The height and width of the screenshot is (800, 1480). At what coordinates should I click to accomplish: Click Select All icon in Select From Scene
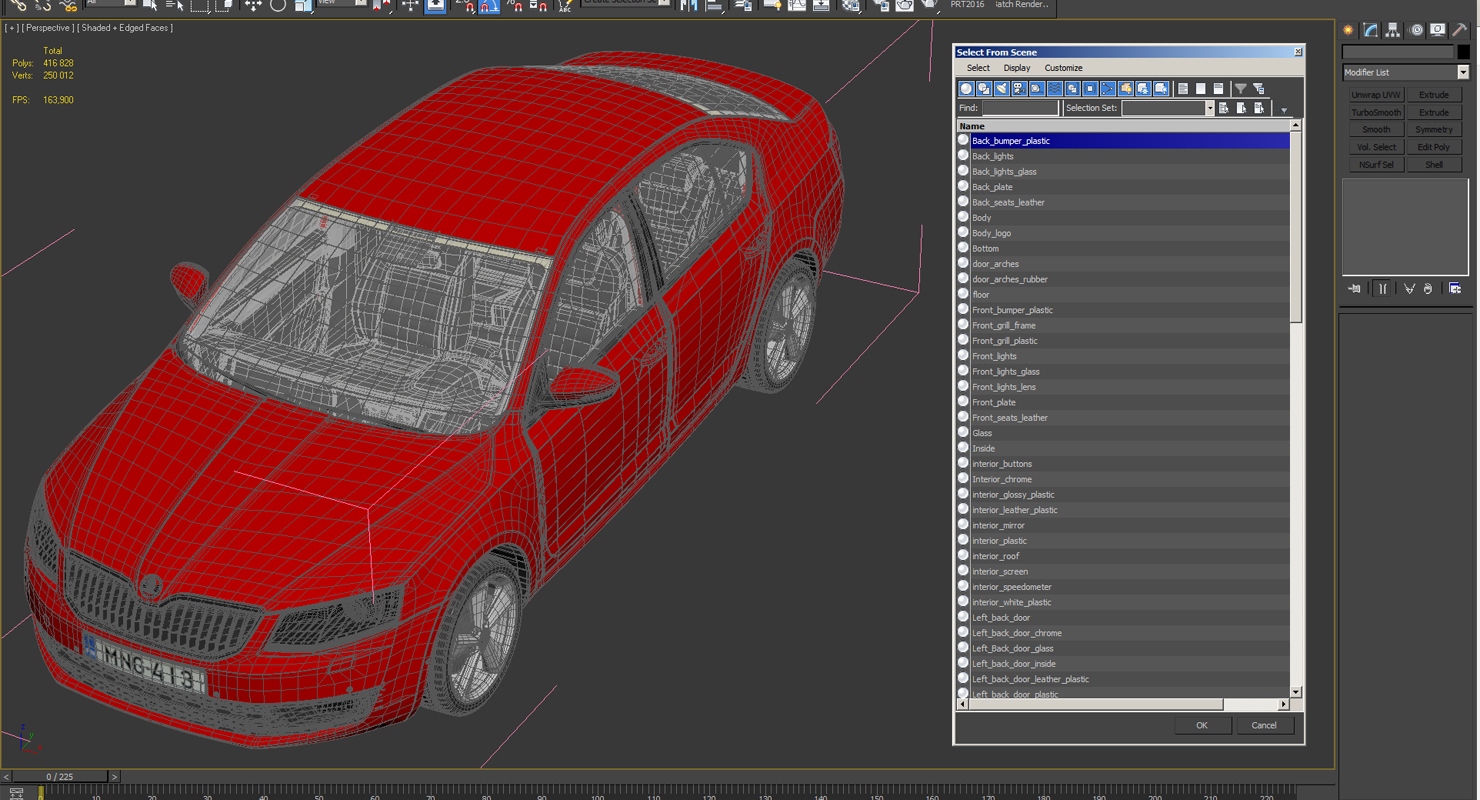click(x=1182, y=89)
